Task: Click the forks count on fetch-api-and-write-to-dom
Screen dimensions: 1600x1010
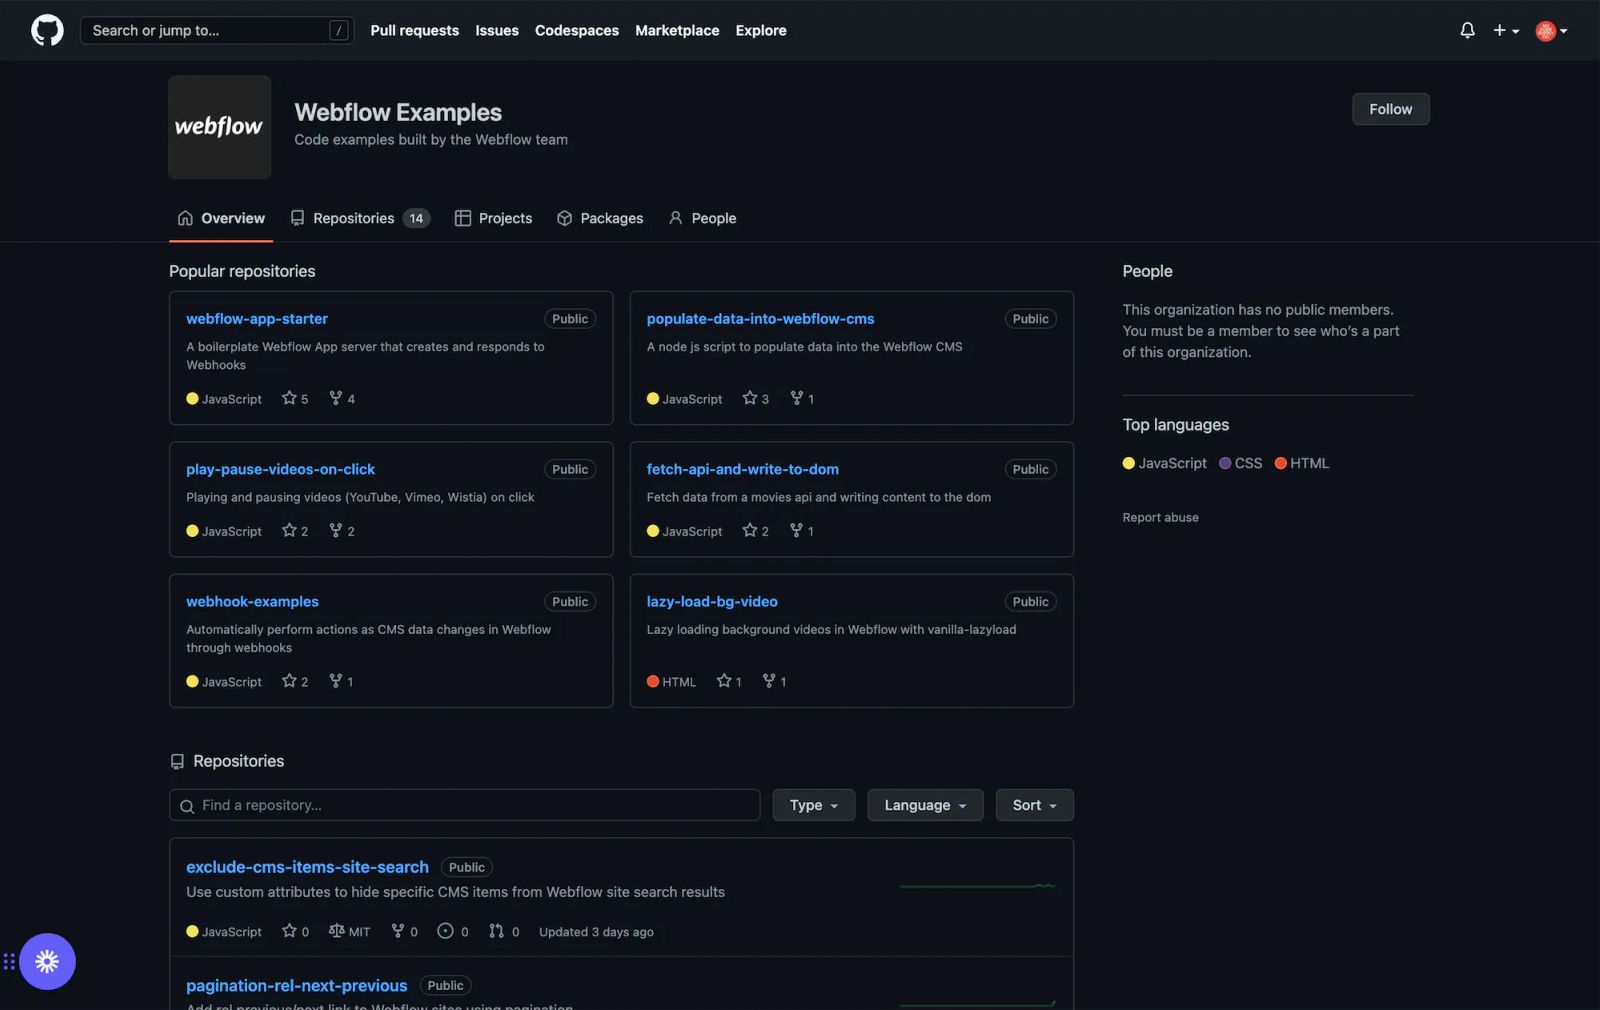Action: click(802, 531)
